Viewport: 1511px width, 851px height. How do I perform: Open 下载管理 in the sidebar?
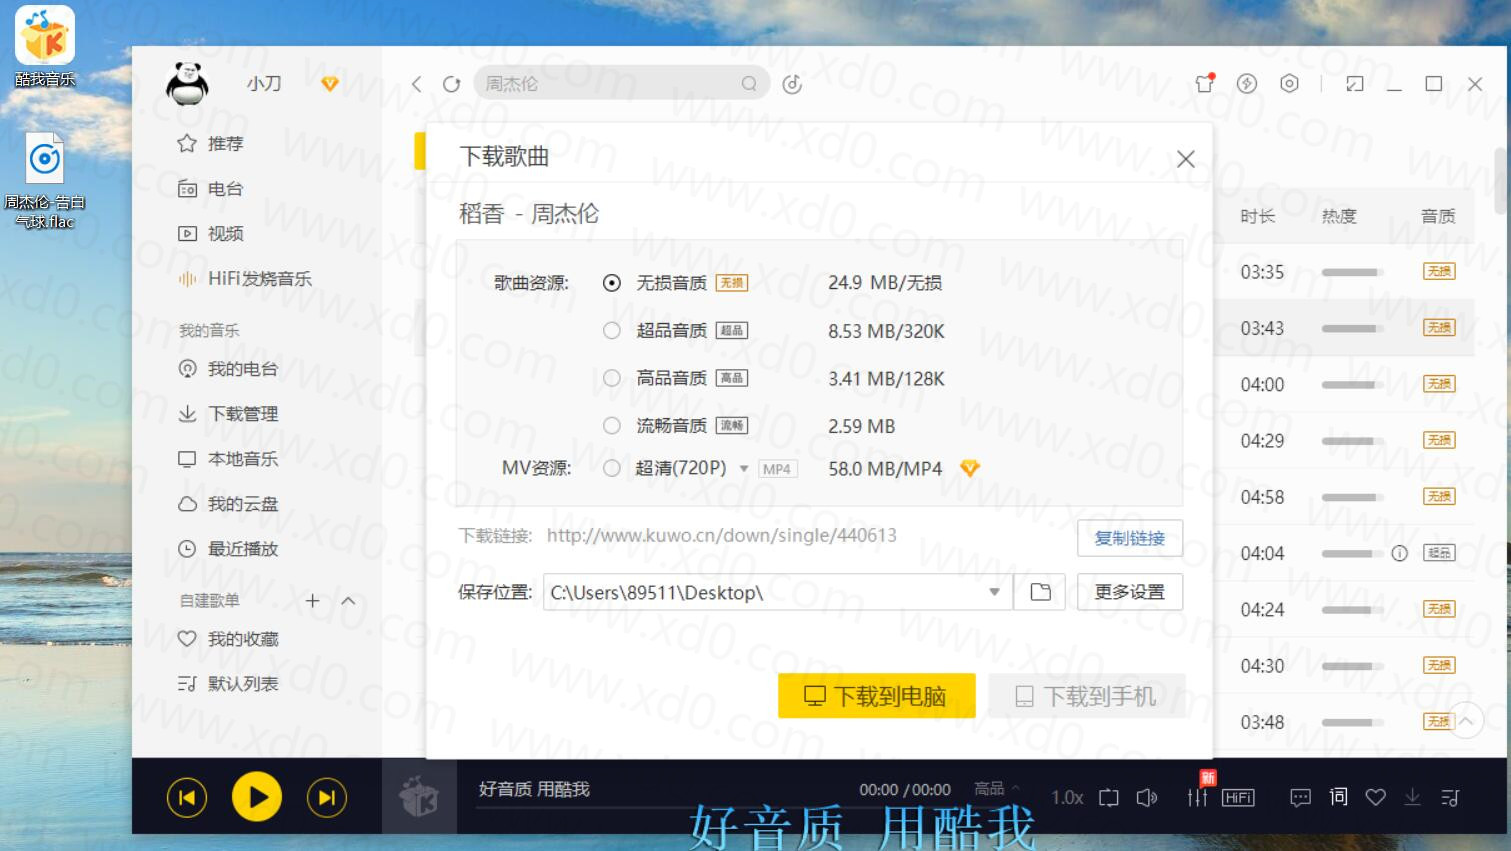tap(227, 414)
